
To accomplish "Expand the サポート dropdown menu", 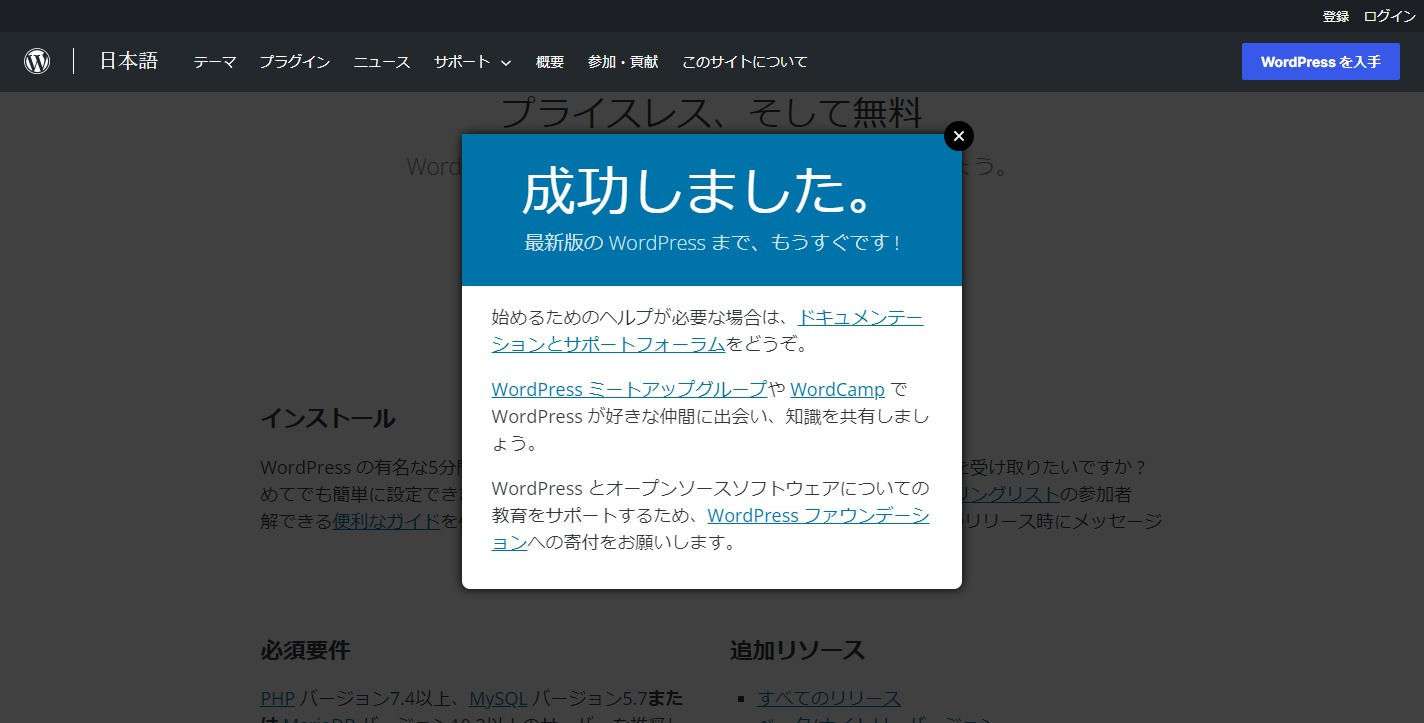I will [472, 62].
